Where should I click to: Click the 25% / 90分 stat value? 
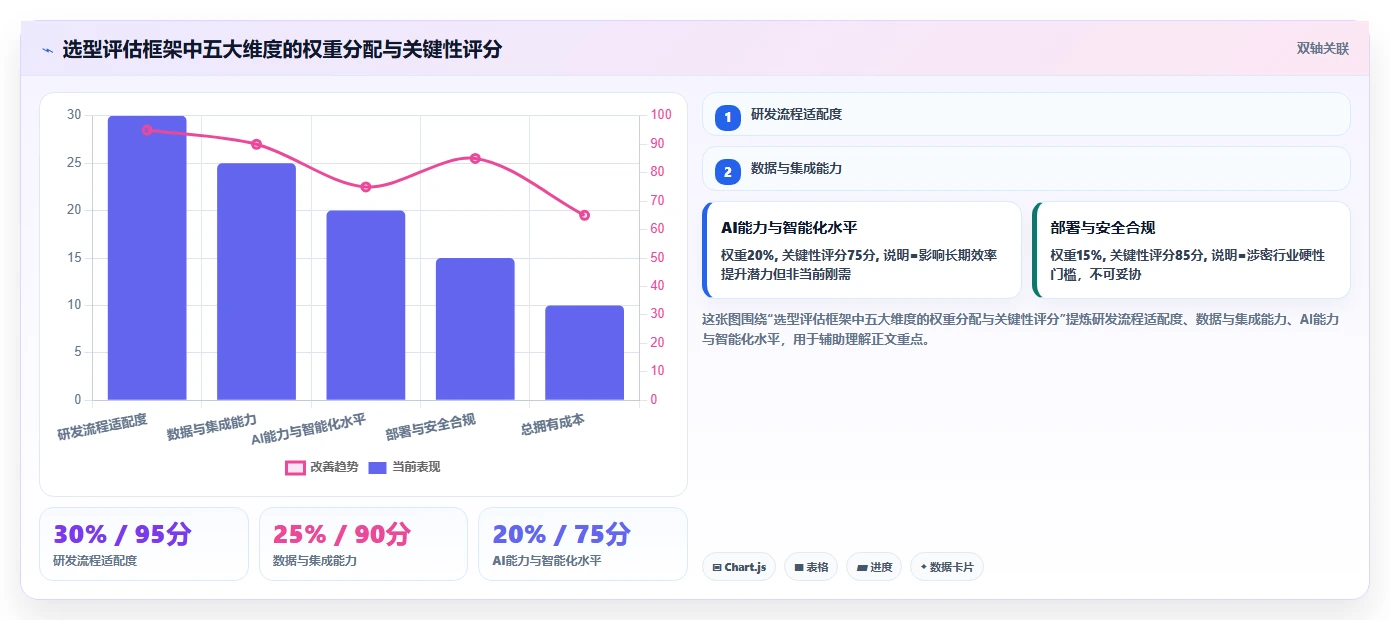click(x=342, y=534)
